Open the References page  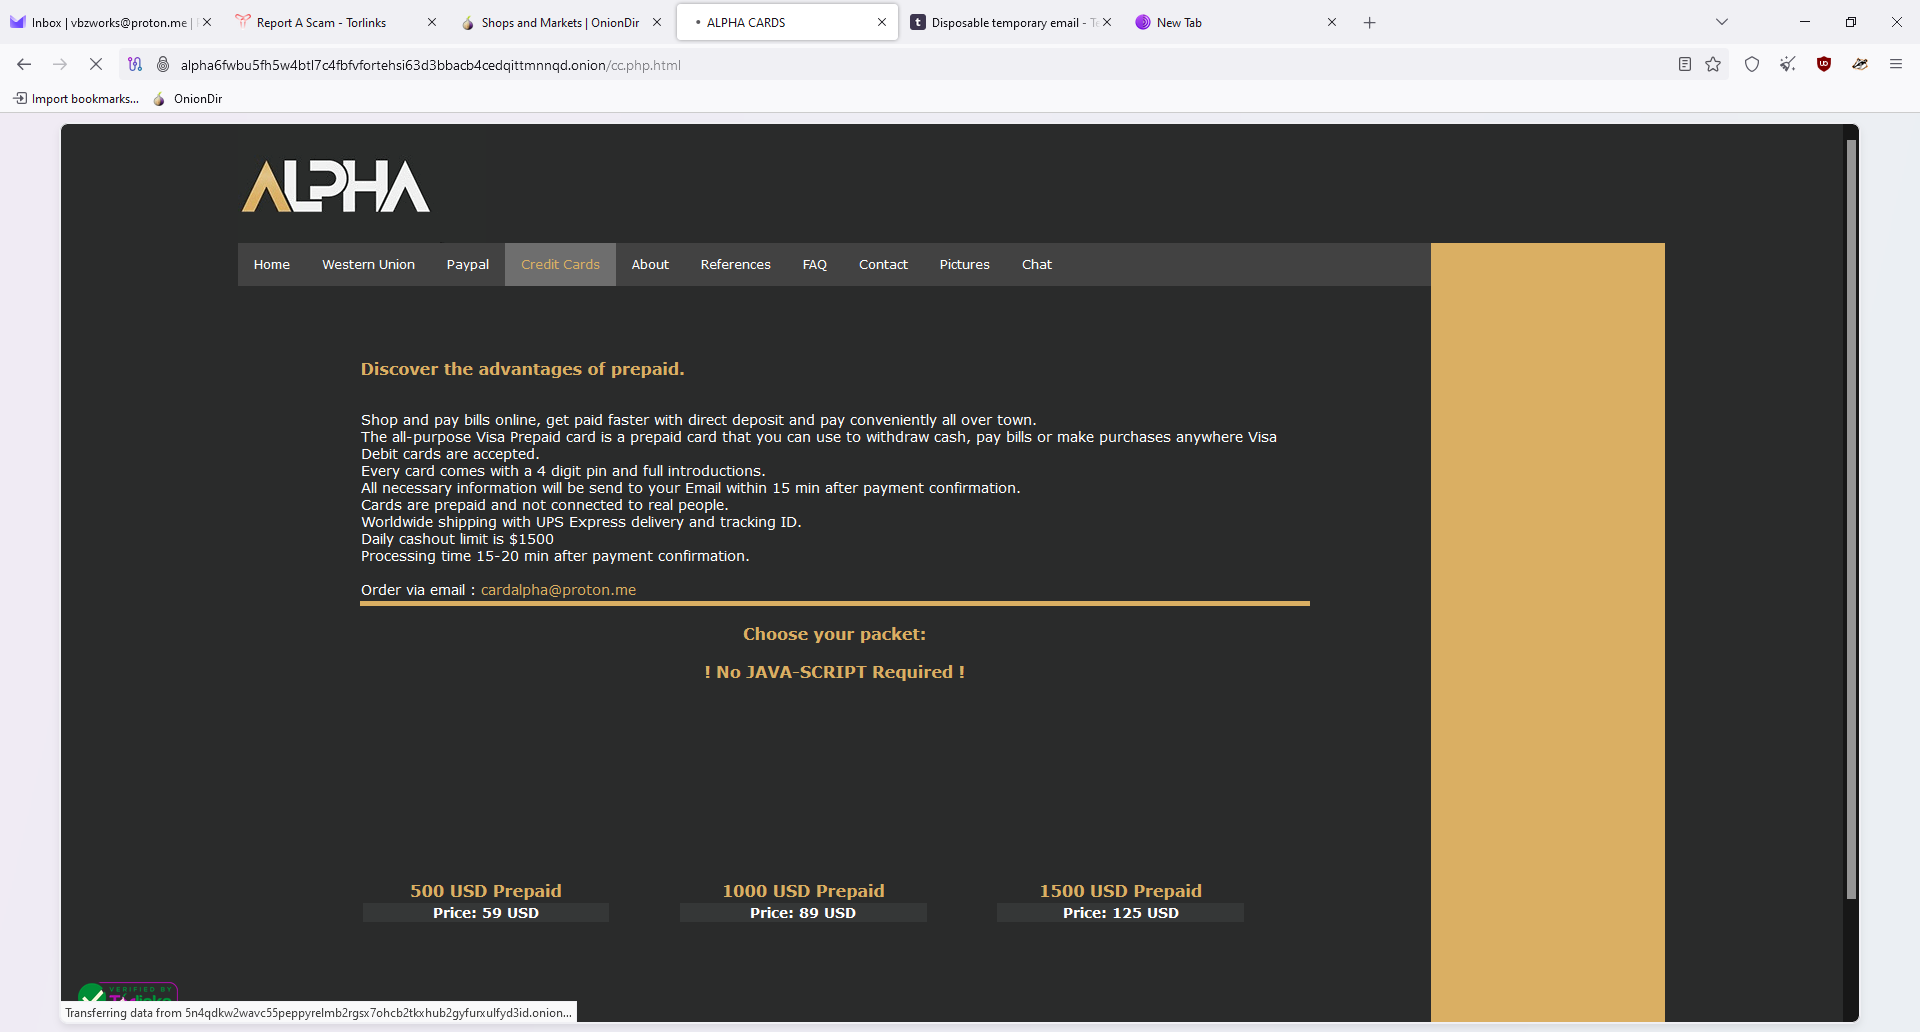pos(735,264)
